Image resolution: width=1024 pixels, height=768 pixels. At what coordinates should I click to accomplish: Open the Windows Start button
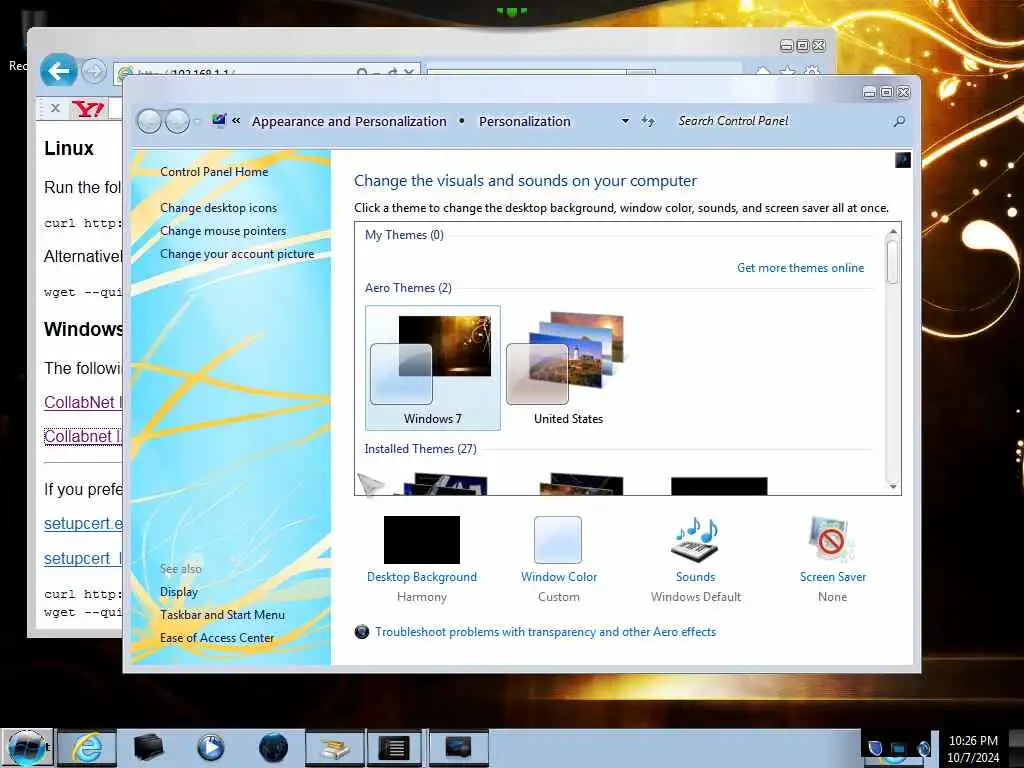click(x=27, y=747)
